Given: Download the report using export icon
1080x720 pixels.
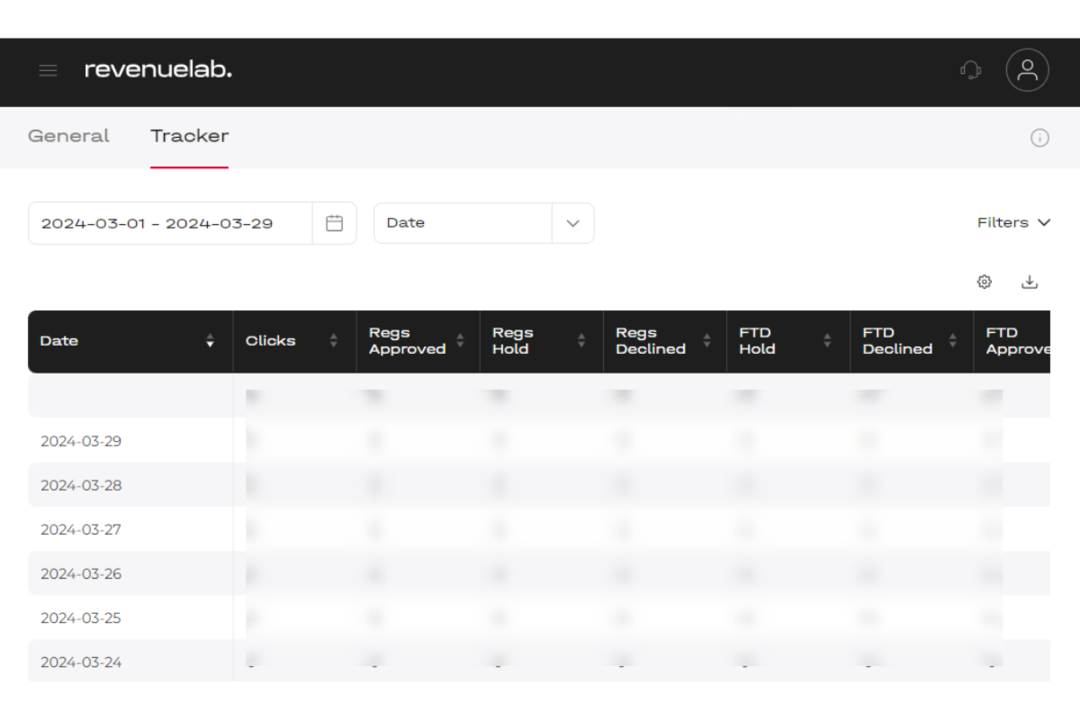Looking at the screenshot, I should point(1029,282).
